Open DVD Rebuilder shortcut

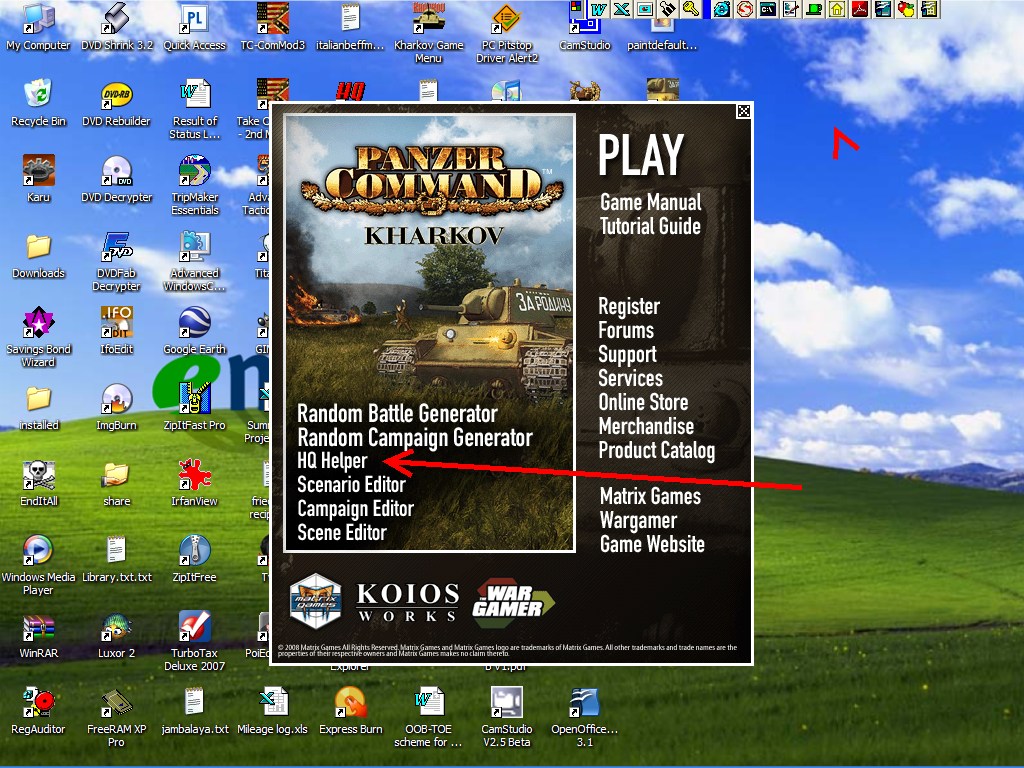pos(116,103)
